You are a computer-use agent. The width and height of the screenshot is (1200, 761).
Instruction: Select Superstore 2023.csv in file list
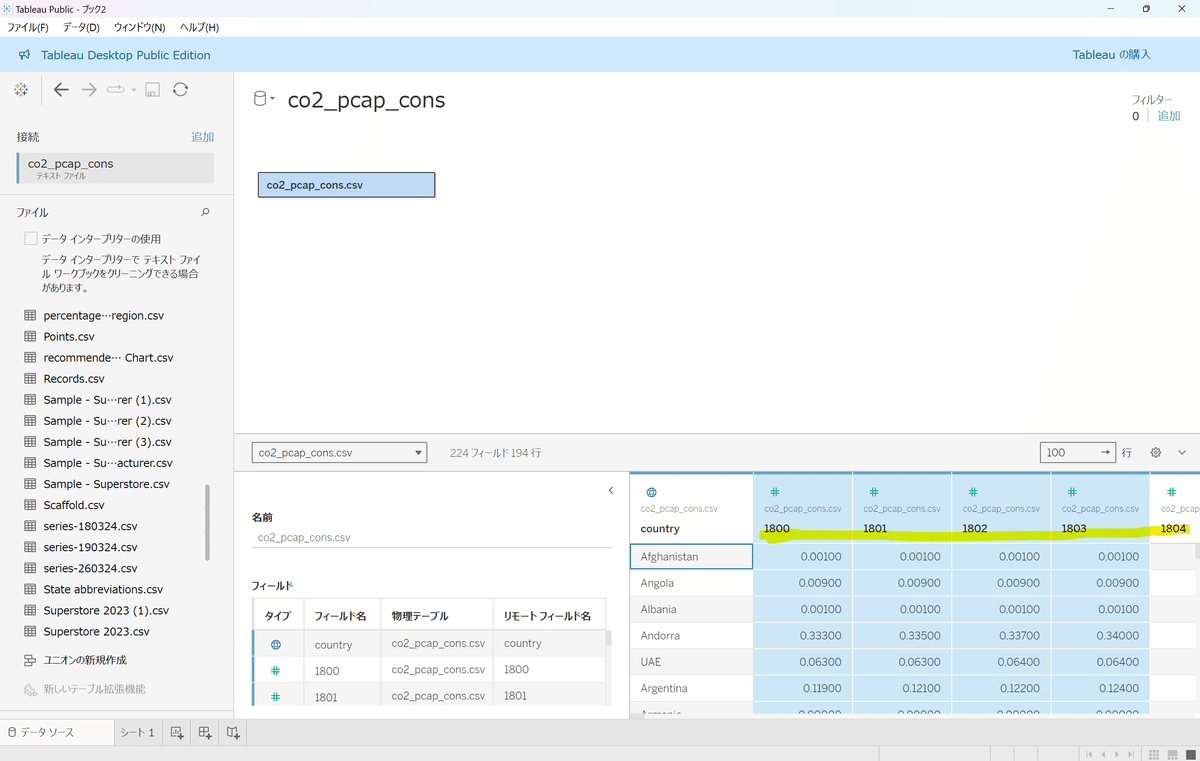pyautogui.click(x=96, y=632)
